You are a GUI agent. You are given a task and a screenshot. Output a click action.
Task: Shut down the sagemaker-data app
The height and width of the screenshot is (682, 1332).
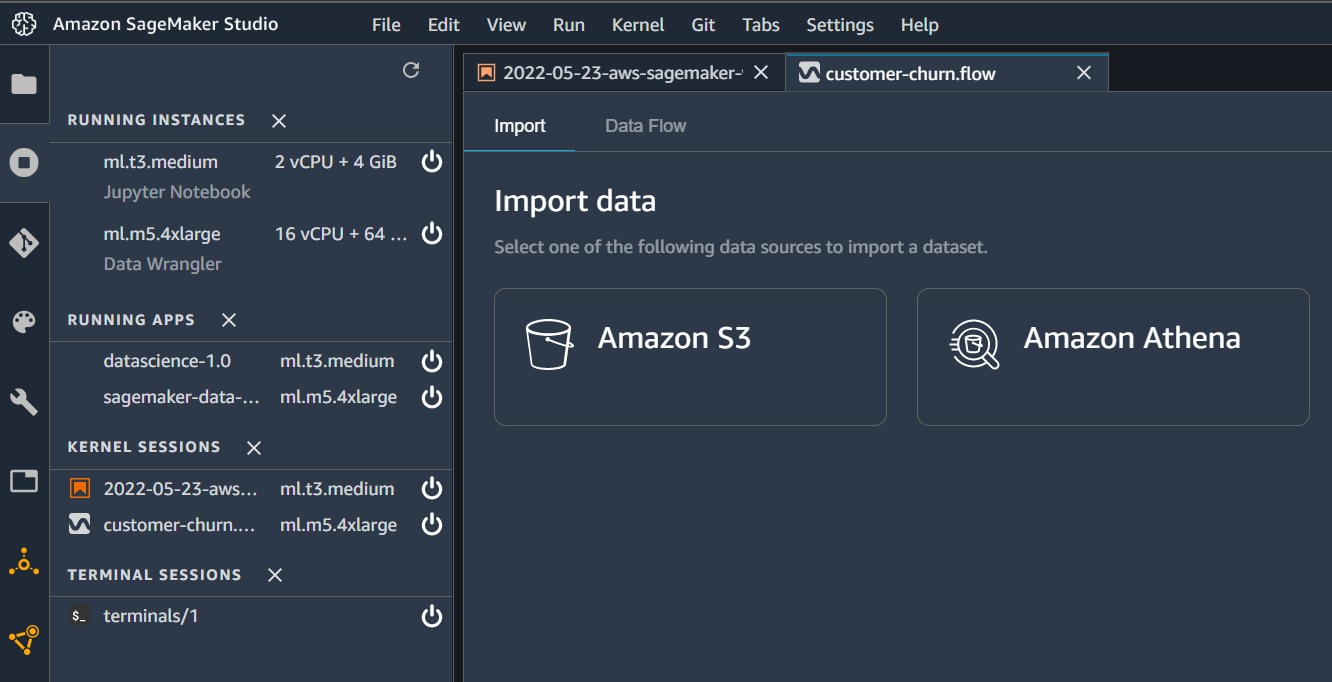tap(432, 397)
